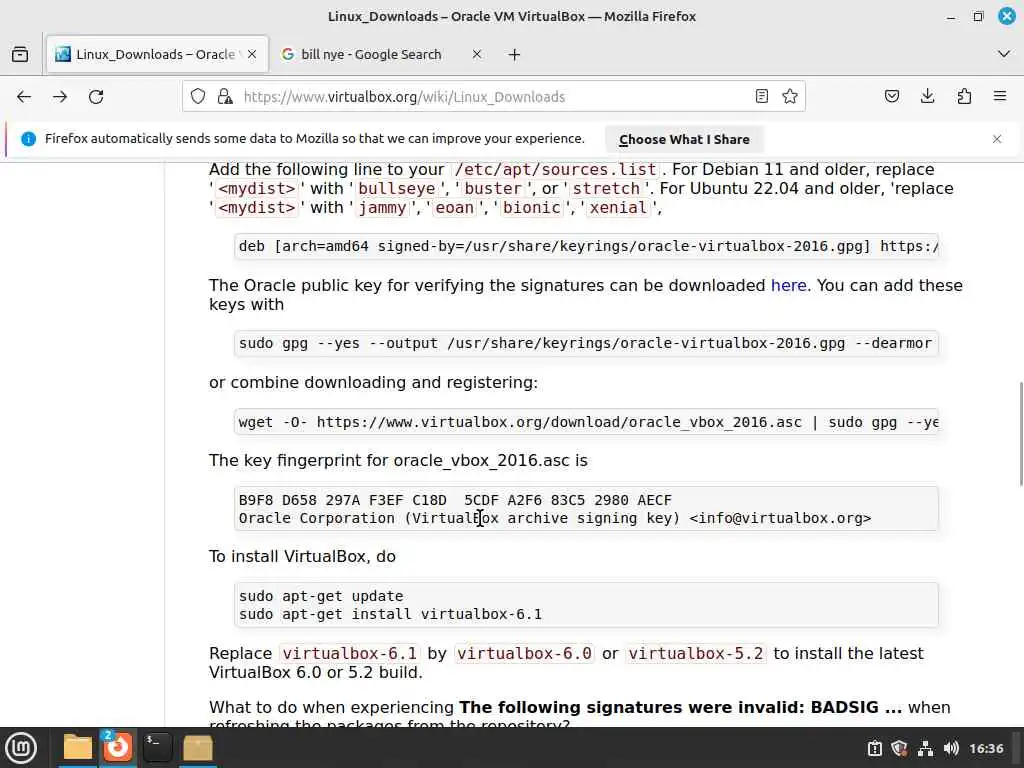The image size is (1024, 768).
Task: Expand the list all tabs chevron
Action: 1004,54
